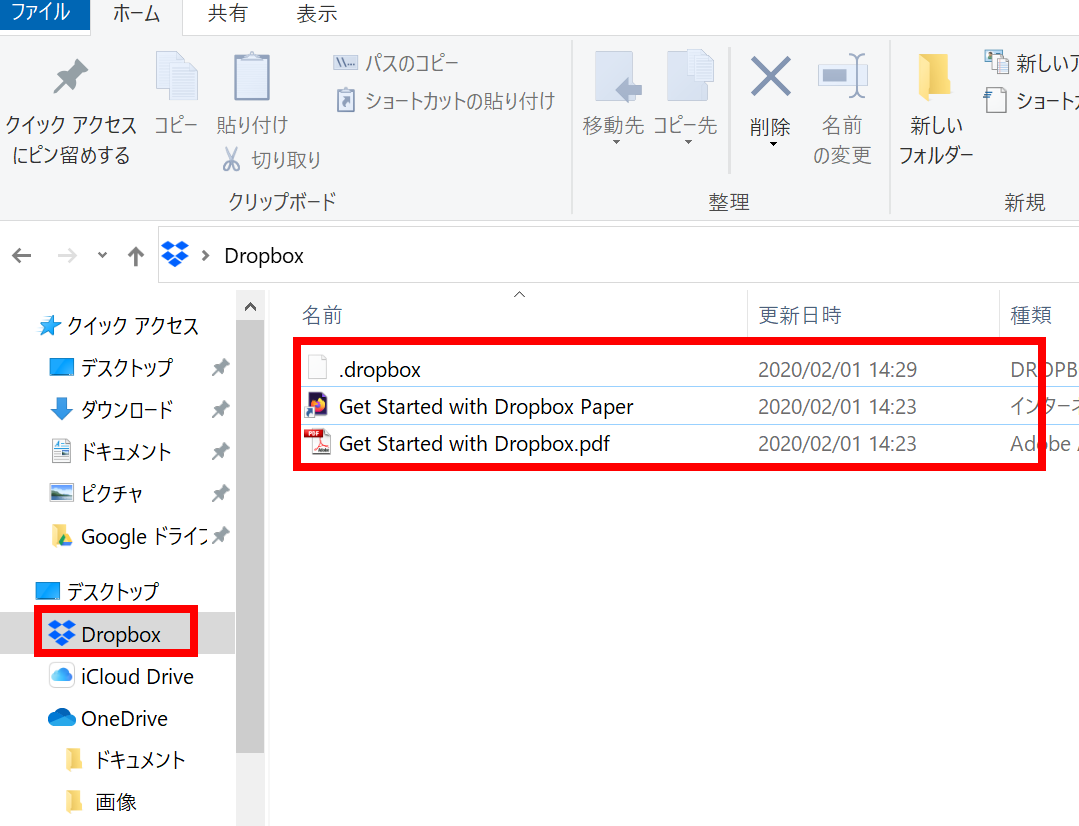Select the Quick Access star icon
1079x826 pixels.
pyautogui.click(x=50, y=325)
